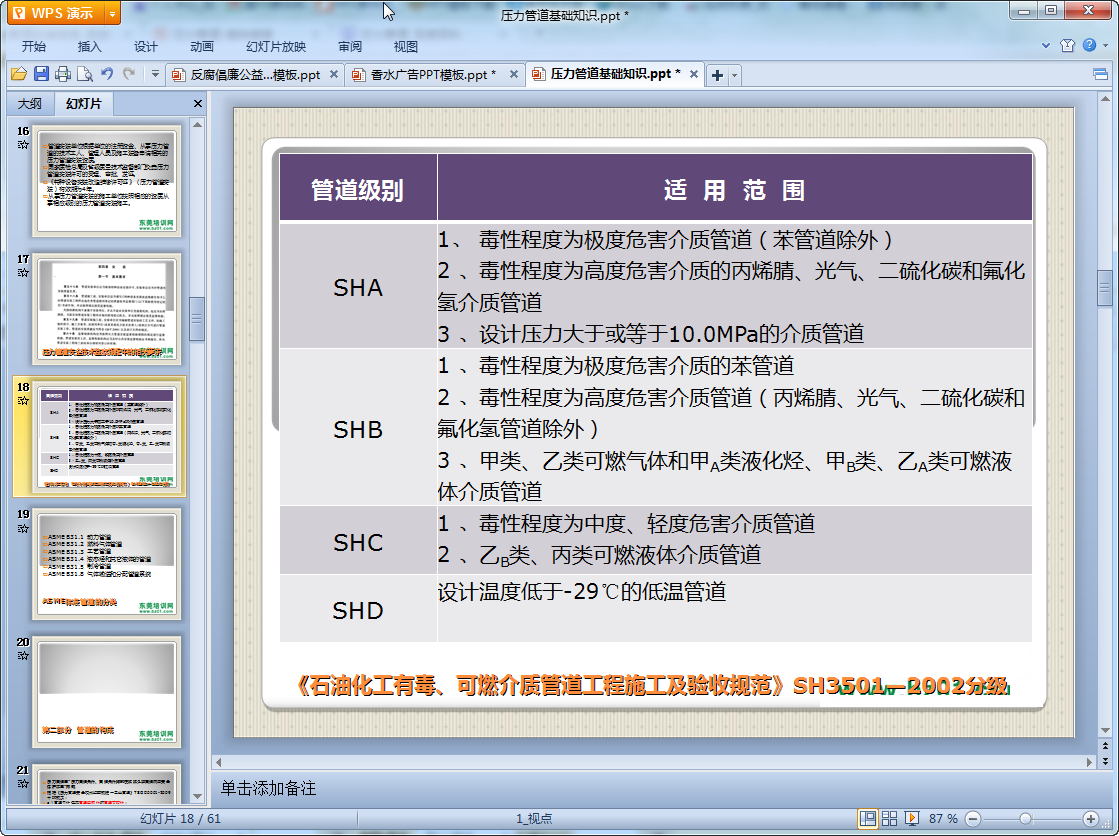Select slide 18 thumbnail
The width and height of the screenshot is (1119, 836).
pos(106,436)
